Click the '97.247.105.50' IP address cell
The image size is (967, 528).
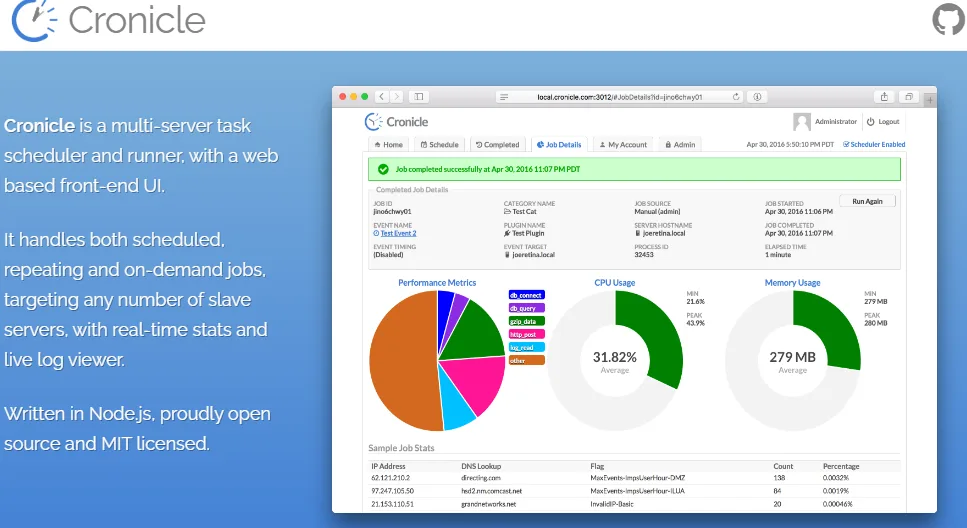pos(392,491)
